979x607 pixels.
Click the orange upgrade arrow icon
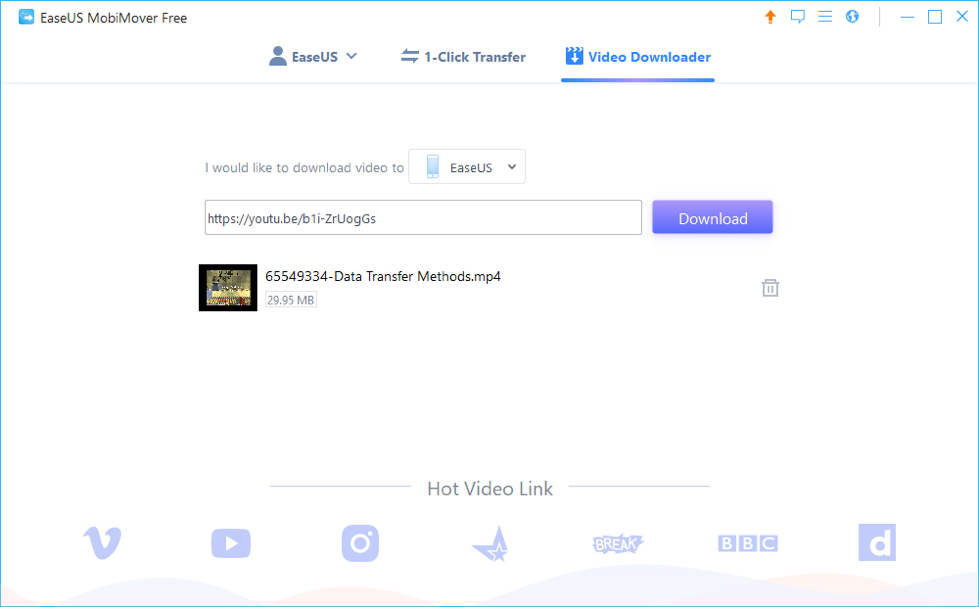tap(770, 17)
